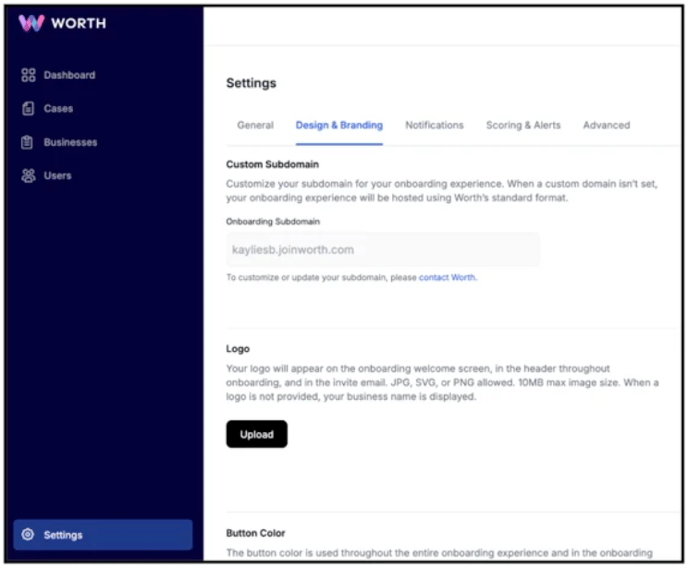Click the Worth logo icon
The width and height of the screenshot is (688, 568).
click(x=31, y=23)
